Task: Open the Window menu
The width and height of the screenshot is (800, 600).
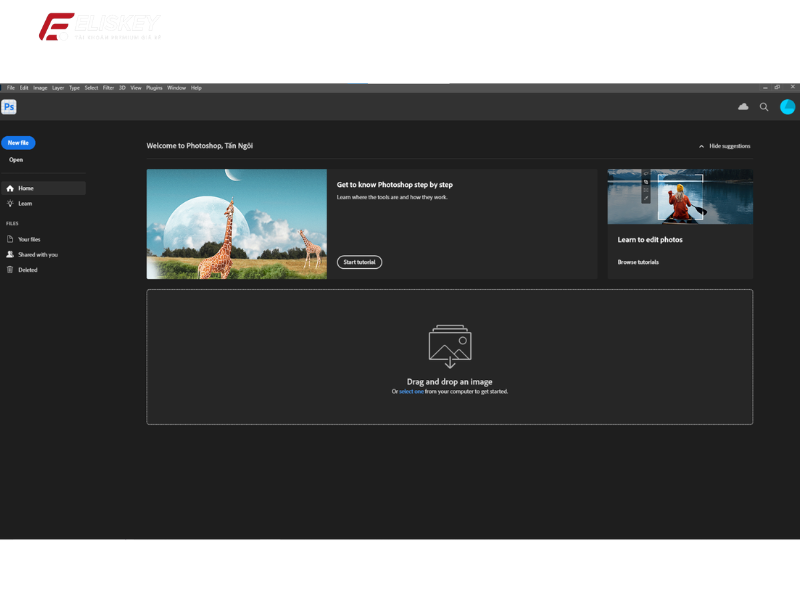Action: point(176,88)
